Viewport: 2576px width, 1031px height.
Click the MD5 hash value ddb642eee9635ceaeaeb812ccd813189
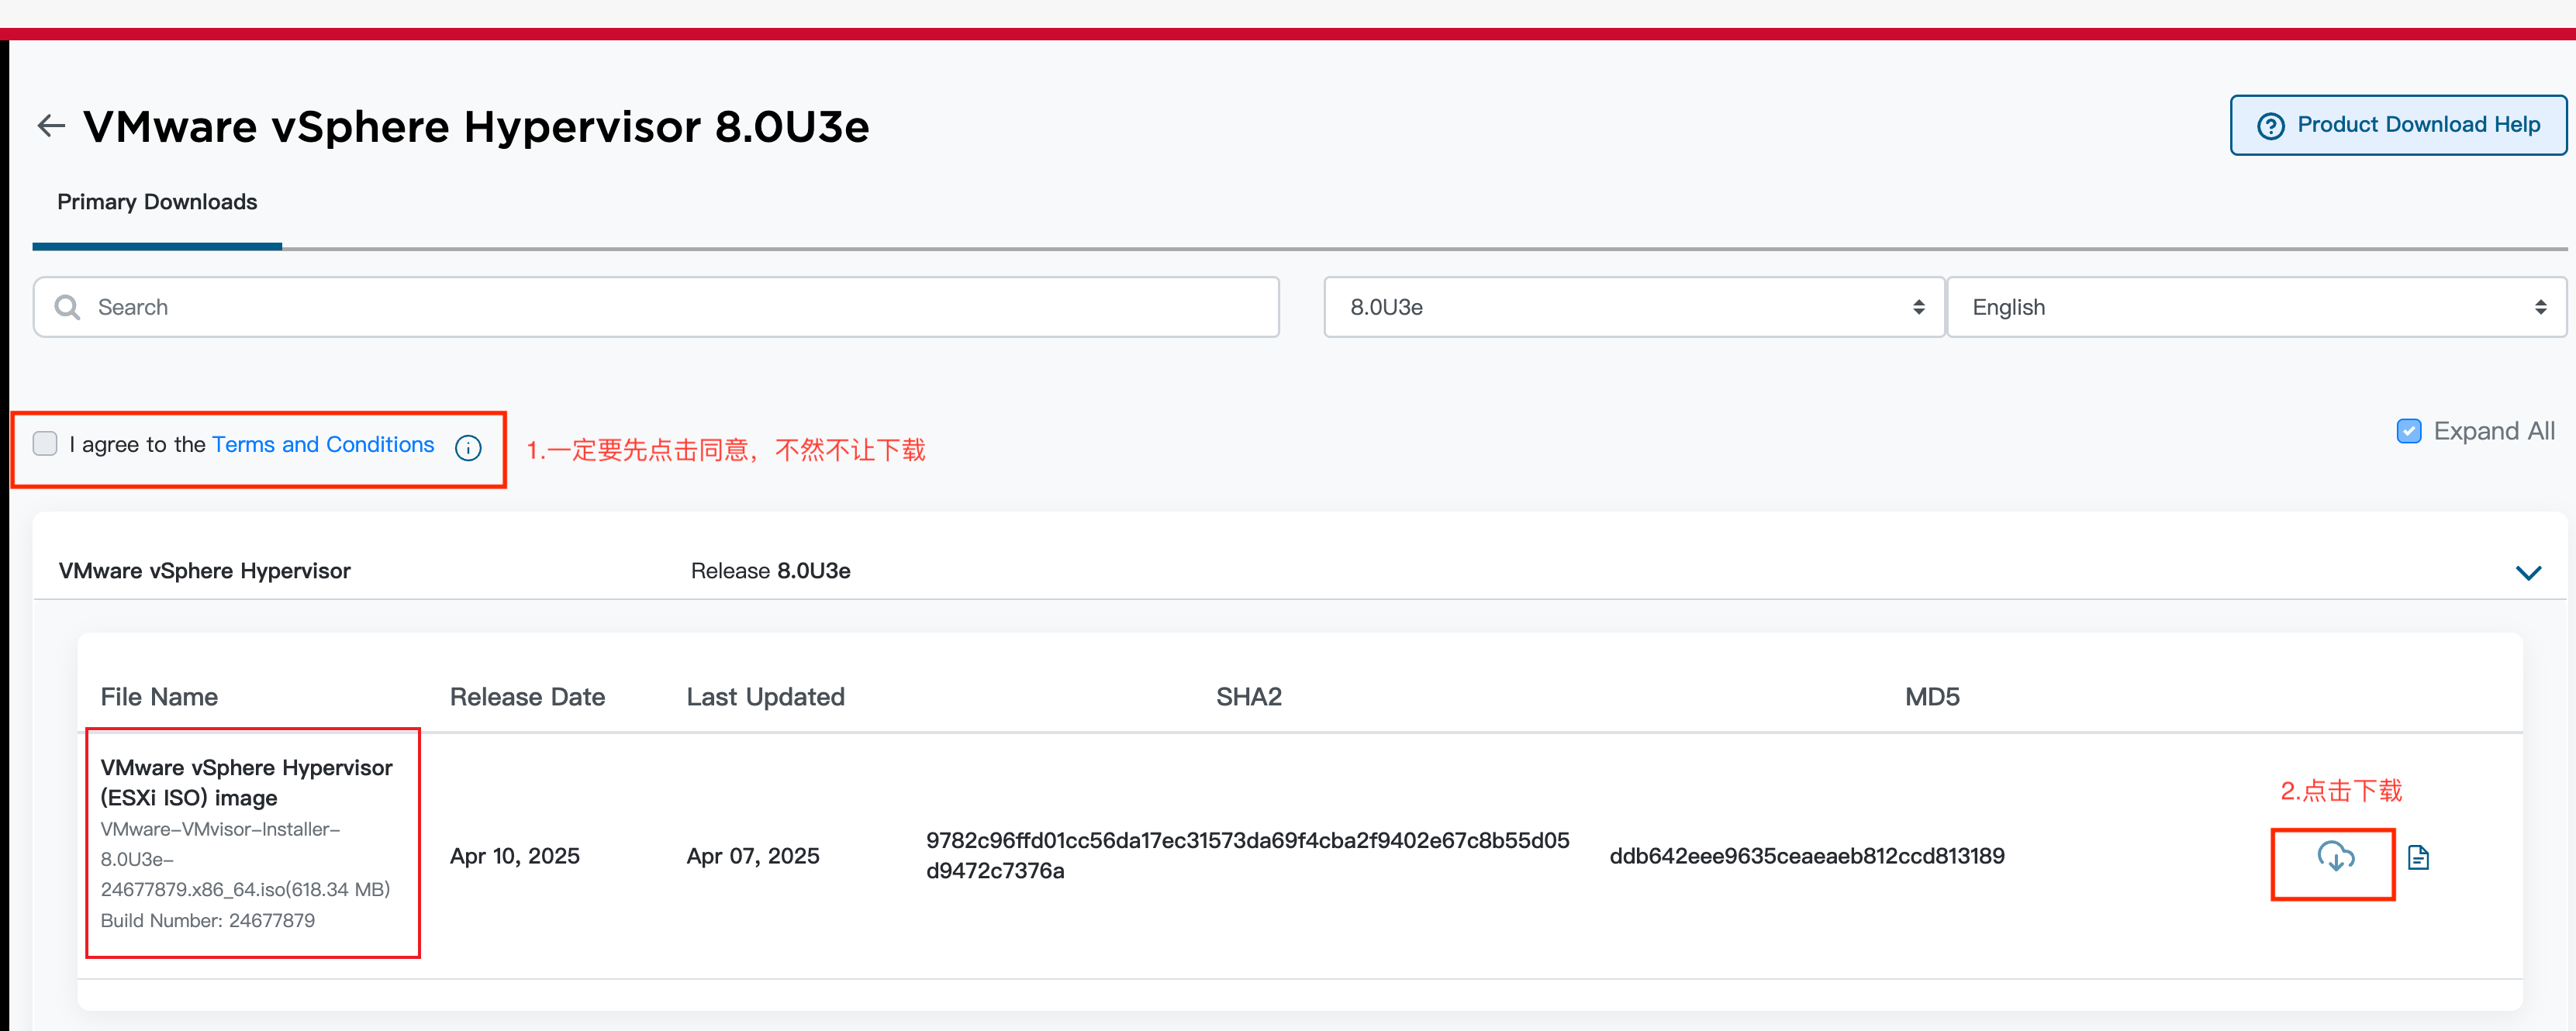pos(1807,856)
